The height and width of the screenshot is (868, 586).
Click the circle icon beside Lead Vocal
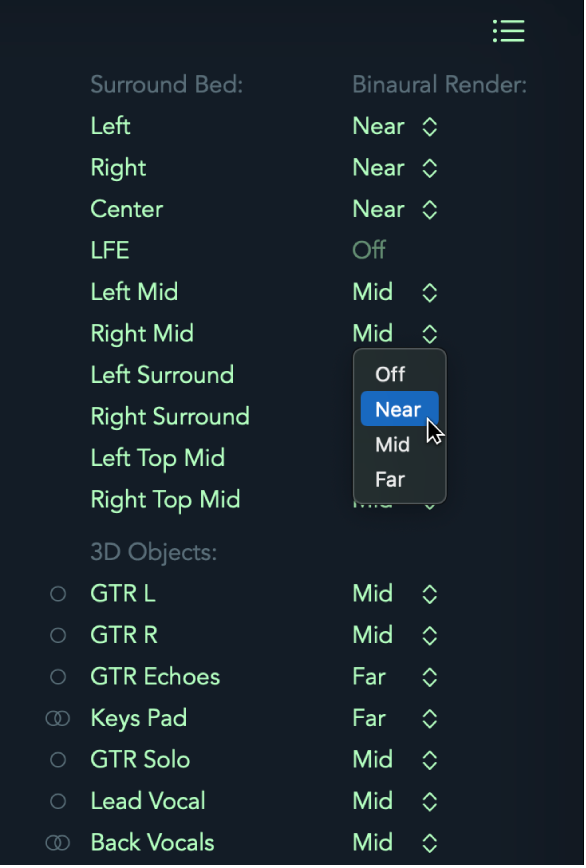pyautogui.click(x=58, y=802)
